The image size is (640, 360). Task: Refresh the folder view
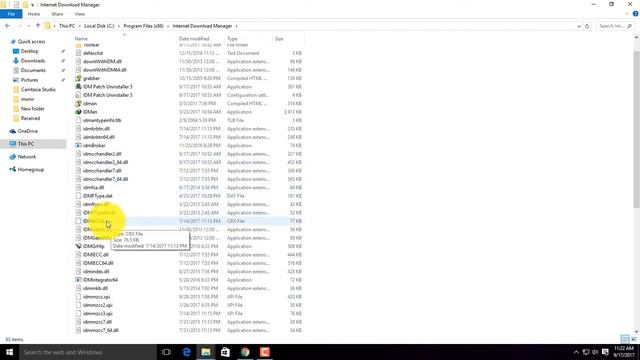587,26
